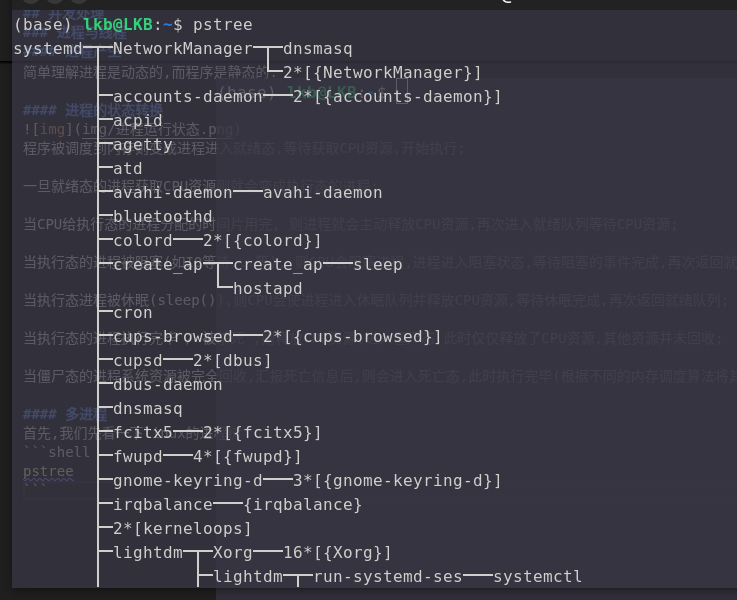Click the systemctl process at line end
The width and height of the screenshot is (737, 600).
click(x=537, y=577)
